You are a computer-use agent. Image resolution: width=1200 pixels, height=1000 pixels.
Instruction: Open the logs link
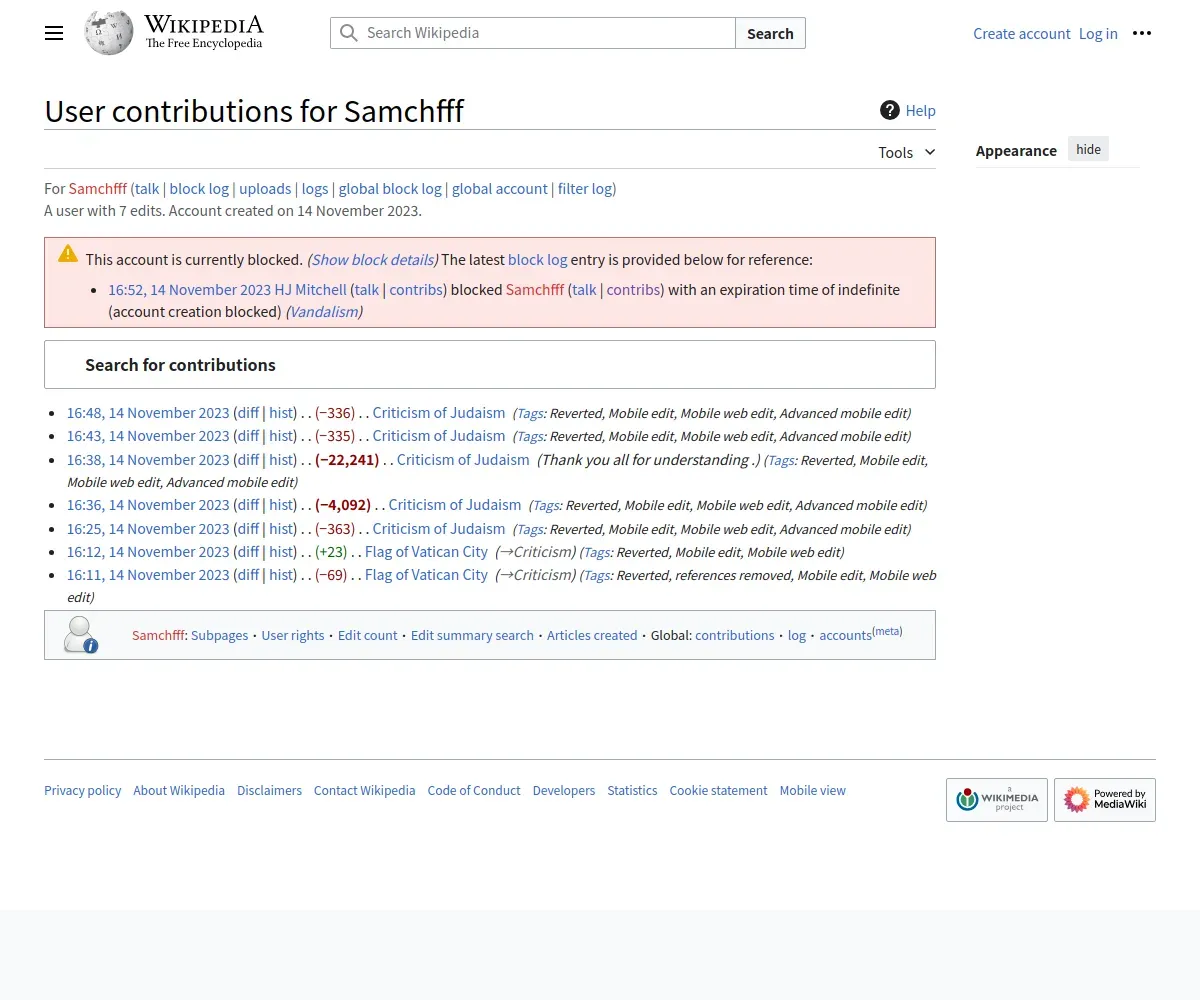pyautogui.click(x=315, y=188)
